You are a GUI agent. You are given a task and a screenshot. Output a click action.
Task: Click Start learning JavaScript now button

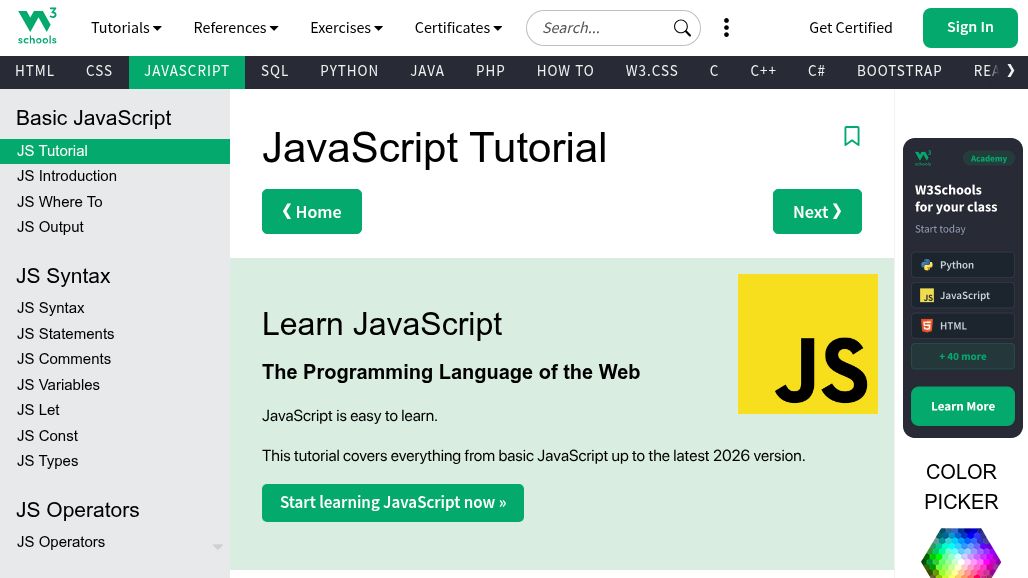coord(392,503)
